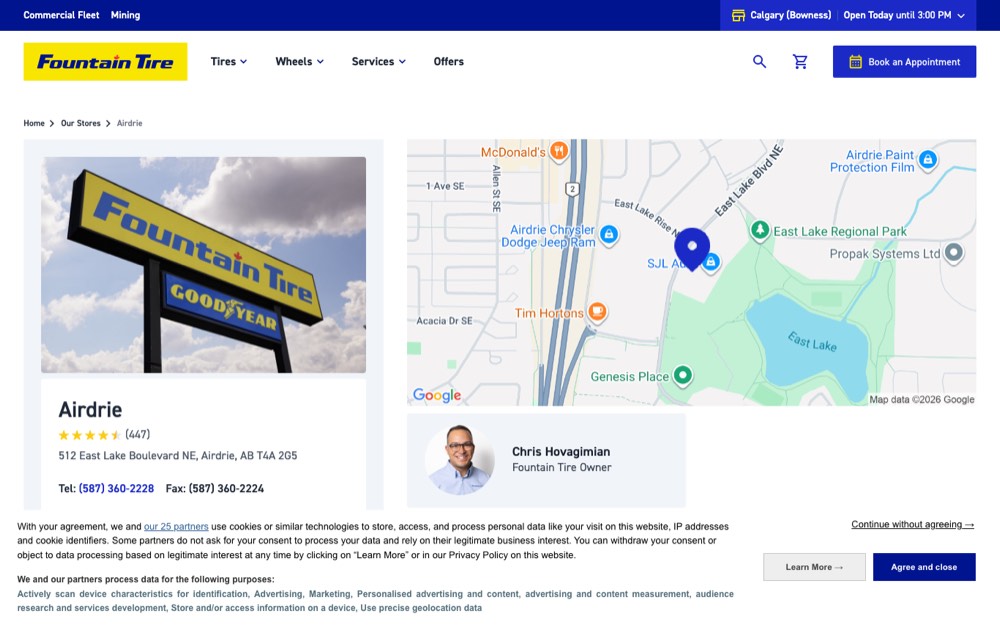The height and width of the screenshot is (625, 1000).
Task: Click the Genesis Place map pin
Action: pos(682,375)
